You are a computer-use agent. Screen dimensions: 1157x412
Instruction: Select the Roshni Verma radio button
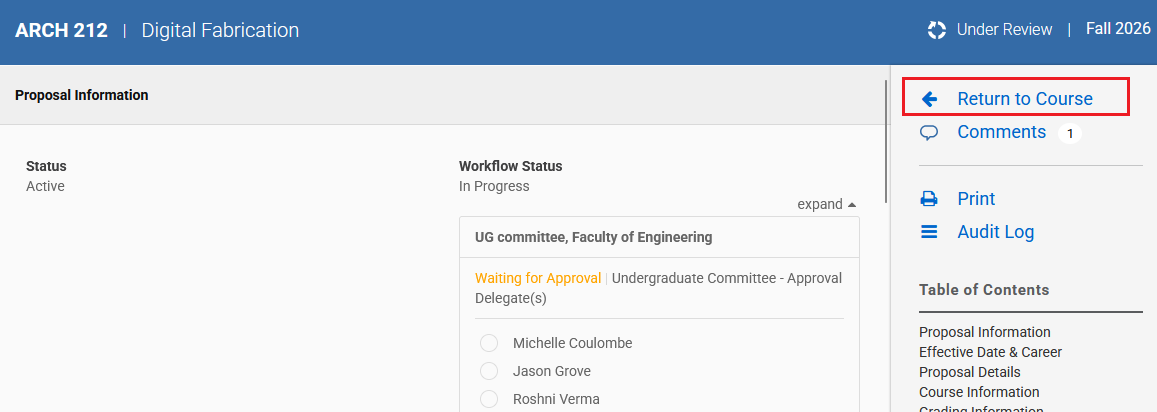489,399
